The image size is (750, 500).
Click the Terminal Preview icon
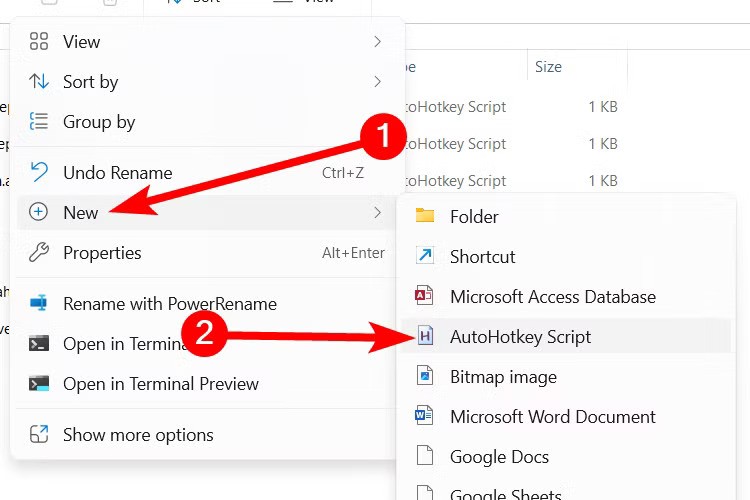39,383
